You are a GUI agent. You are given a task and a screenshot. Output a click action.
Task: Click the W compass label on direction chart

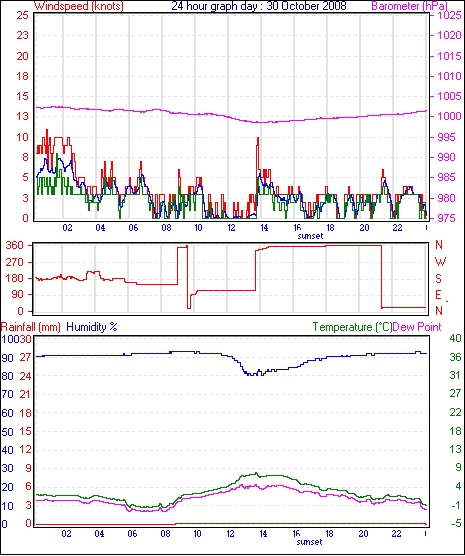[x=440, y=262]
